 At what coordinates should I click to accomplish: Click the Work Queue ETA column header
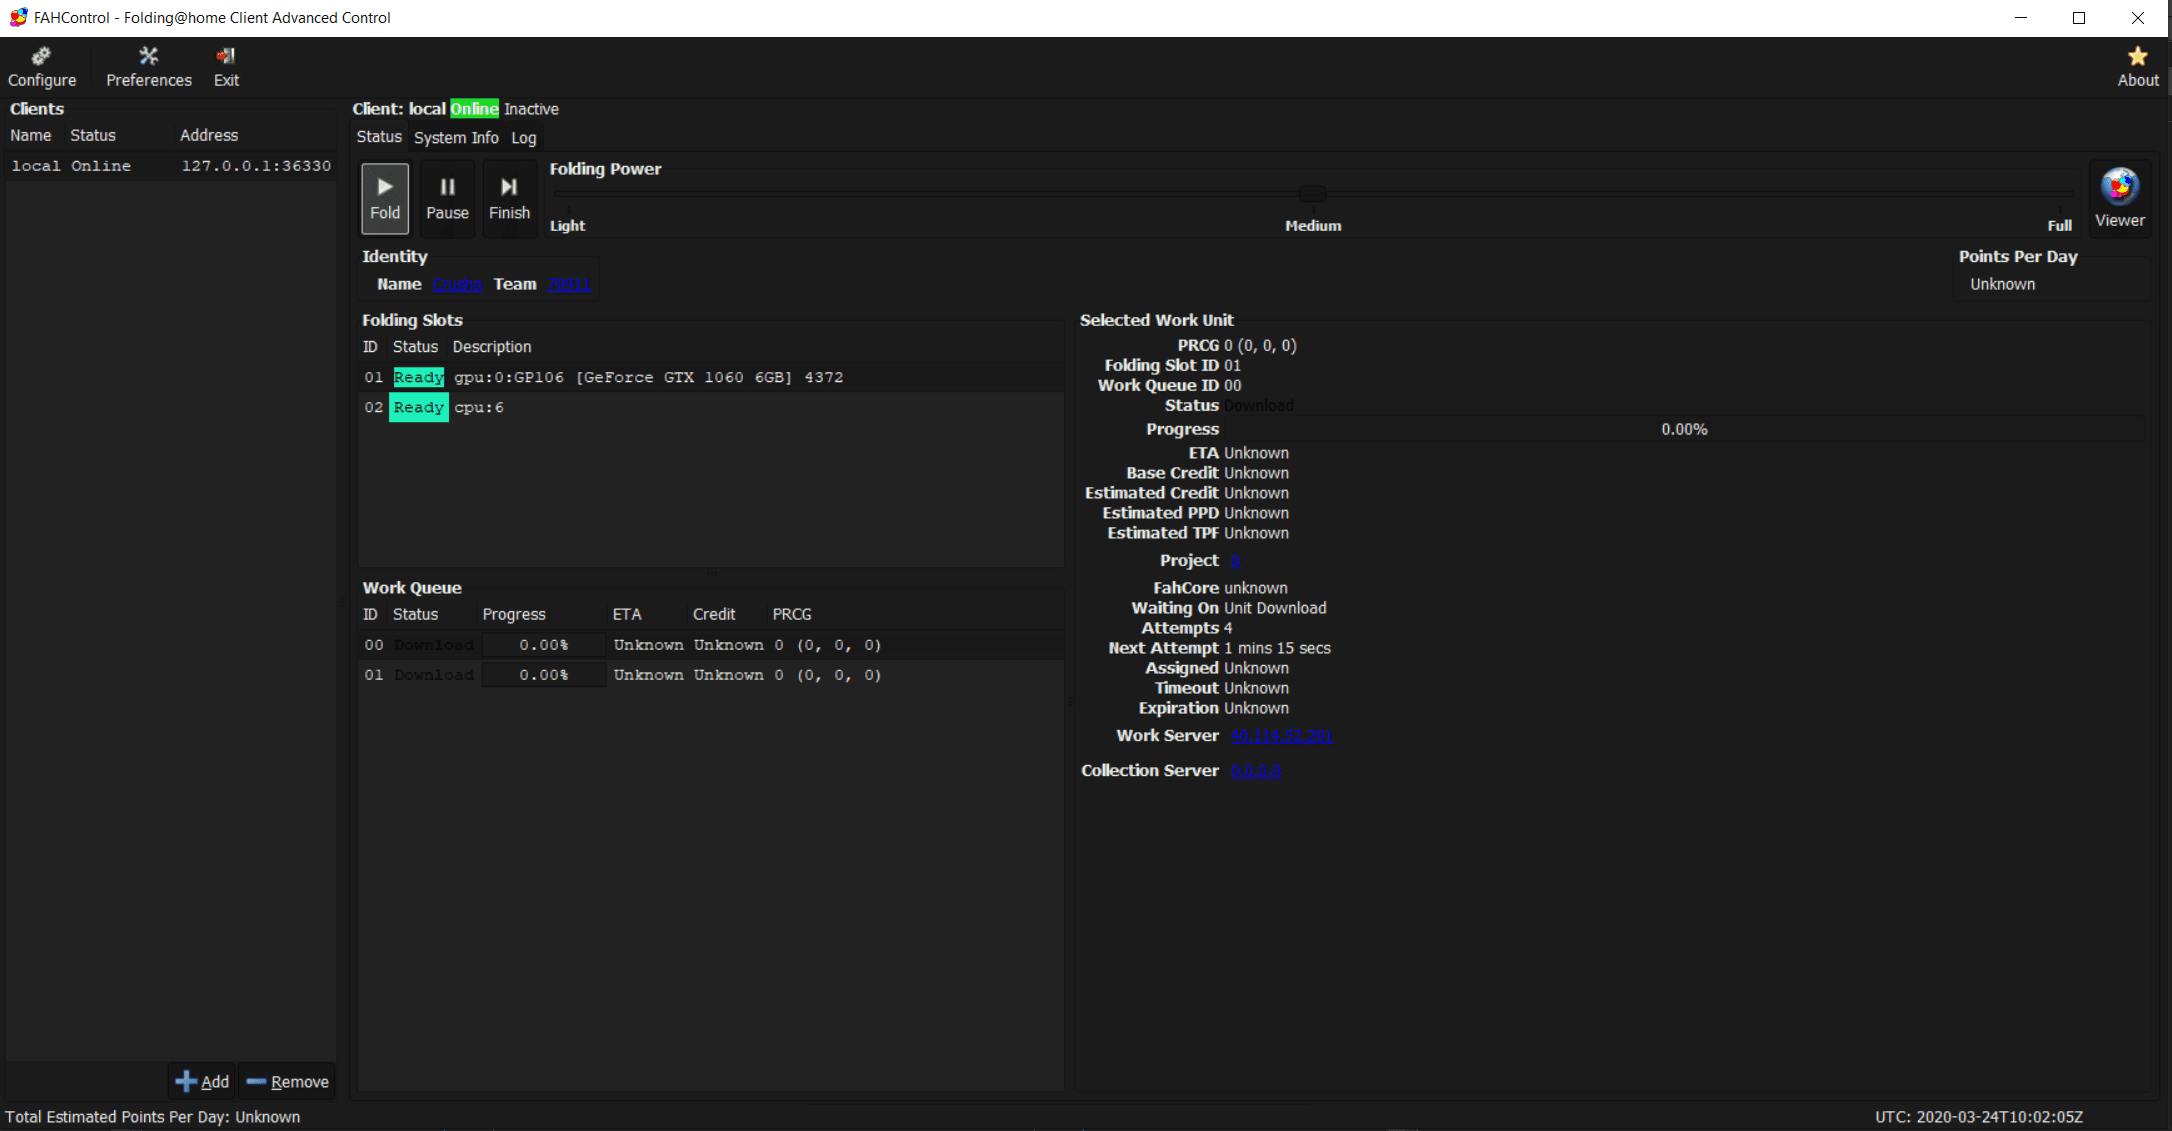(627, 614)
